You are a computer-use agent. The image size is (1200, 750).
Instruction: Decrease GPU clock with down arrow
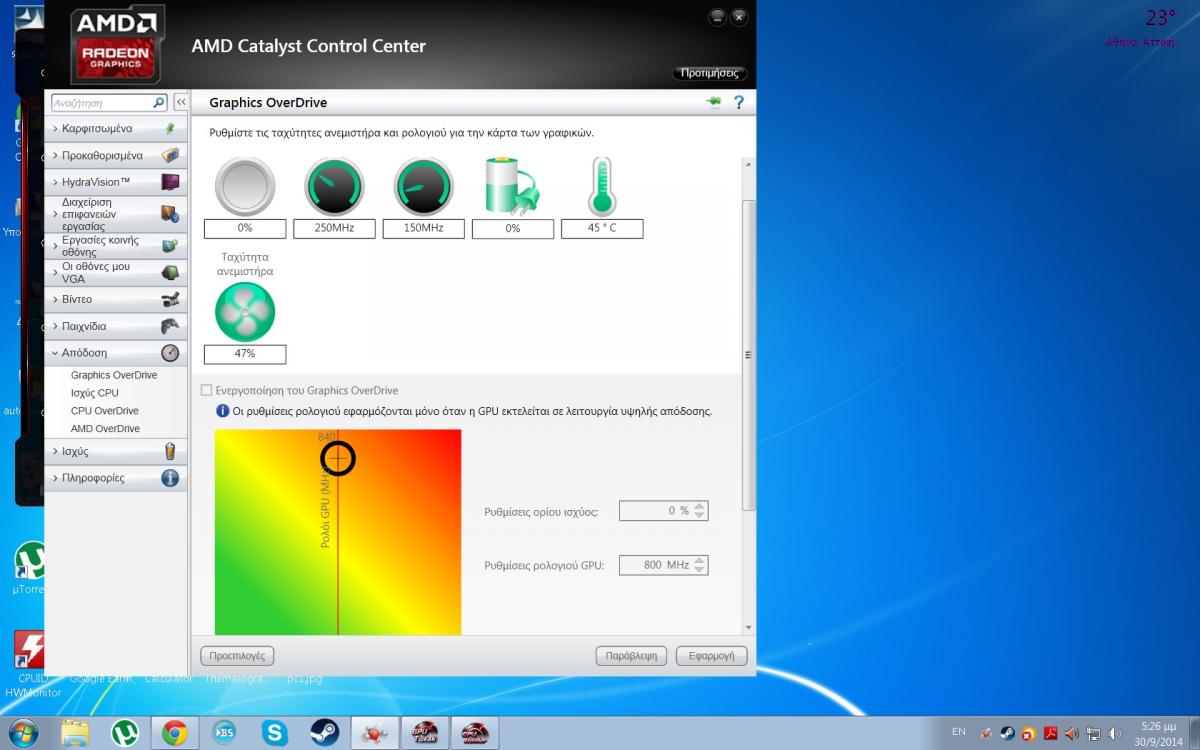pyautogui.click(x=700, y=570)
